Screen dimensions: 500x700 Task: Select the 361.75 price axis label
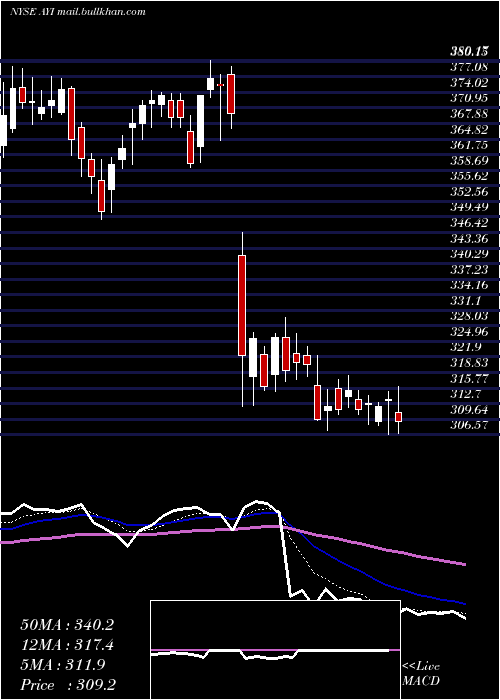(469, 145)
